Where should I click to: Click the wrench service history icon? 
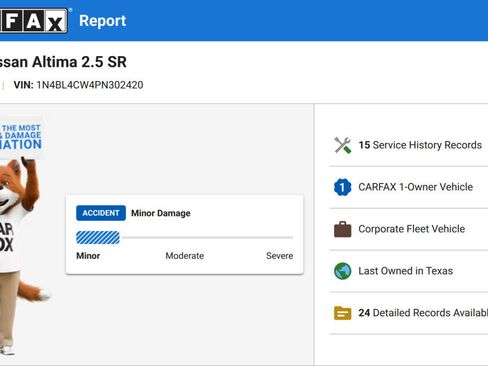343,145
